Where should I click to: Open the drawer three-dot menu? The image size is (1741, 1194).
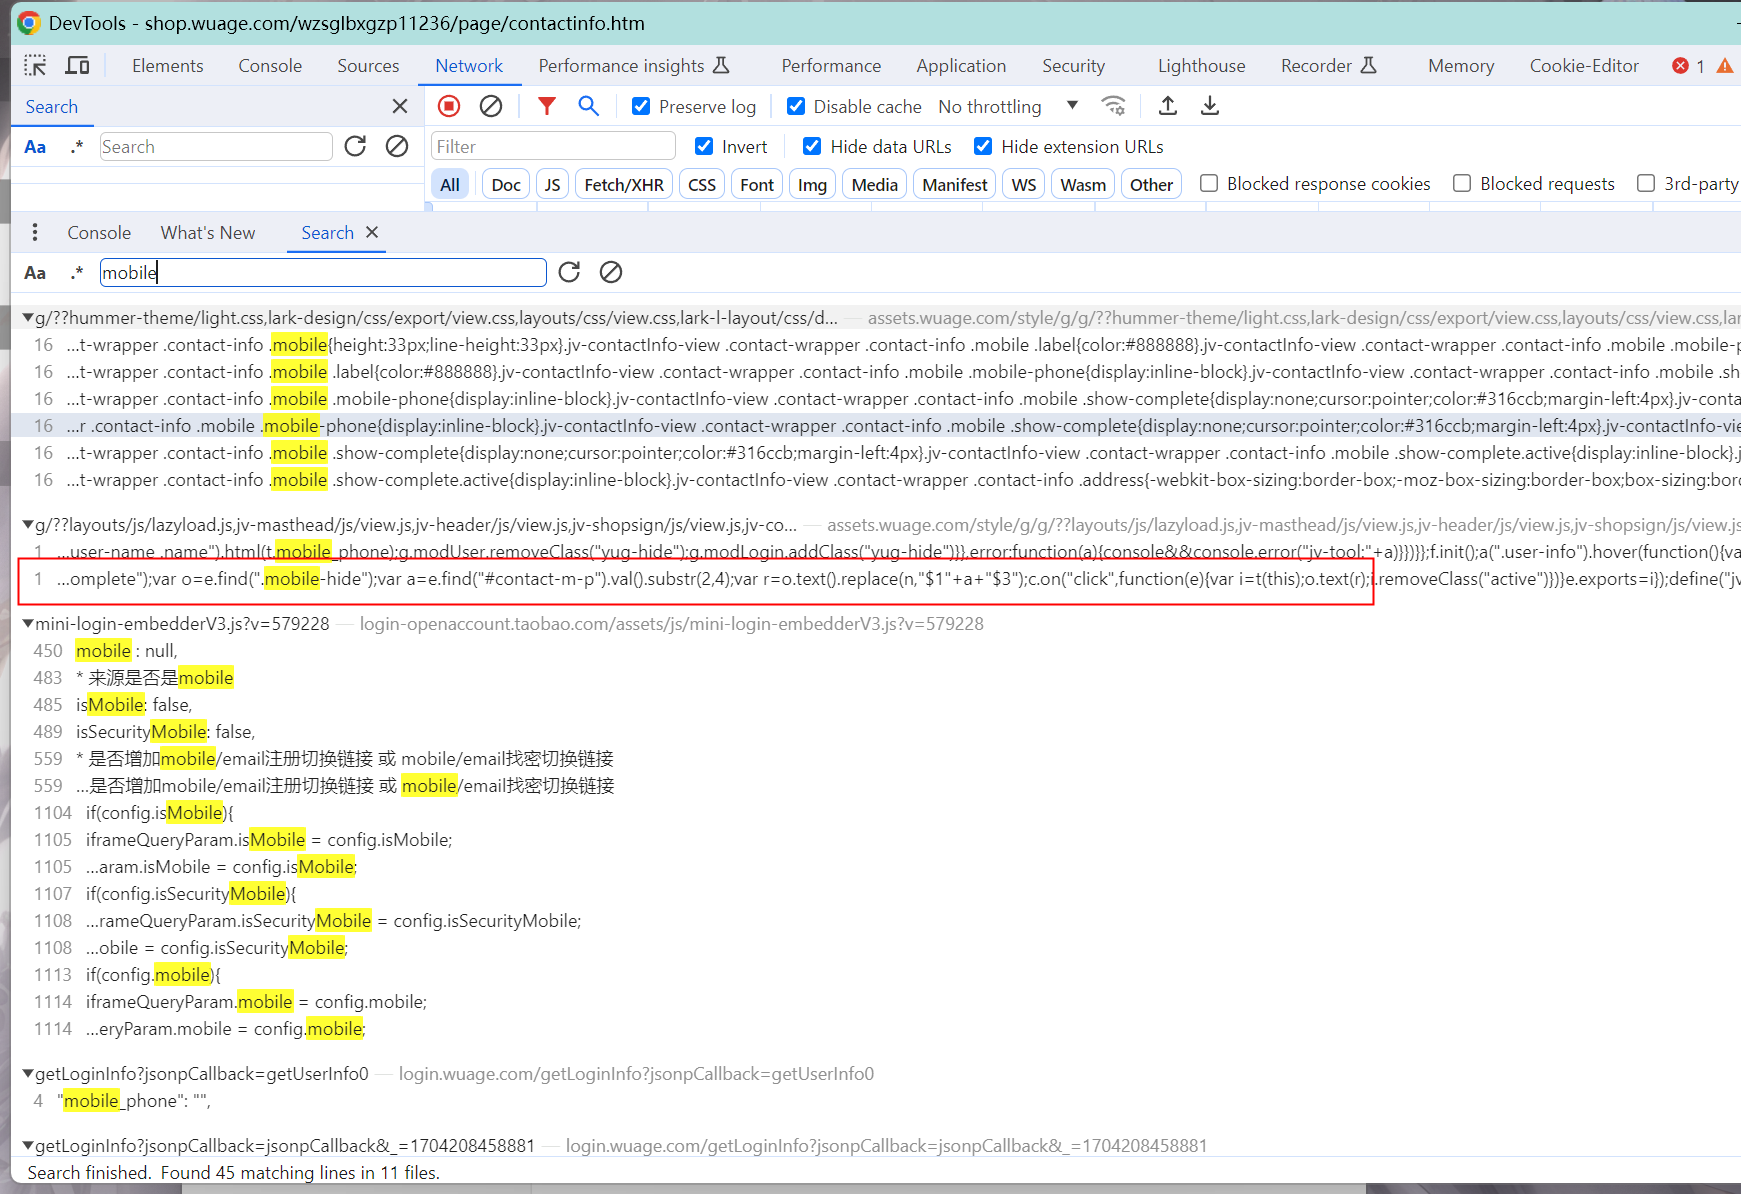[35, 233]
